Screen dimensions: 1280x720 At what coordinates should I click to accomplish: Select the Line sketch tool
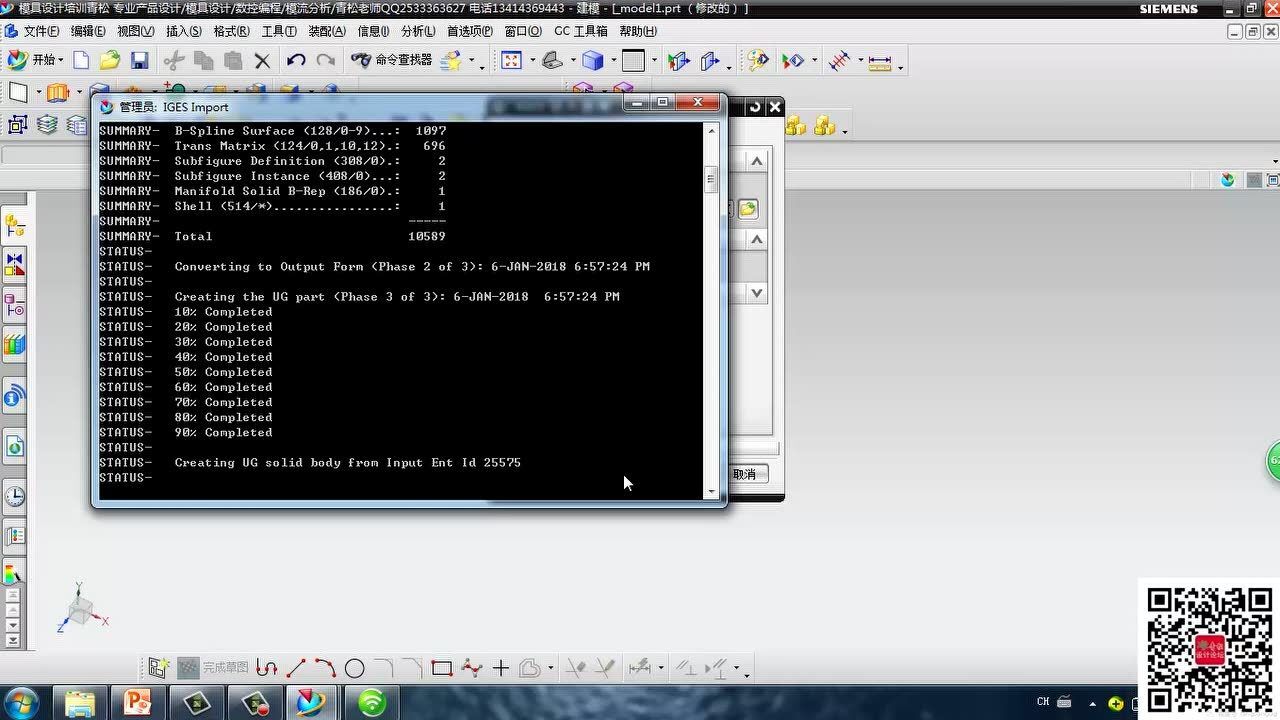click(296, 668)
